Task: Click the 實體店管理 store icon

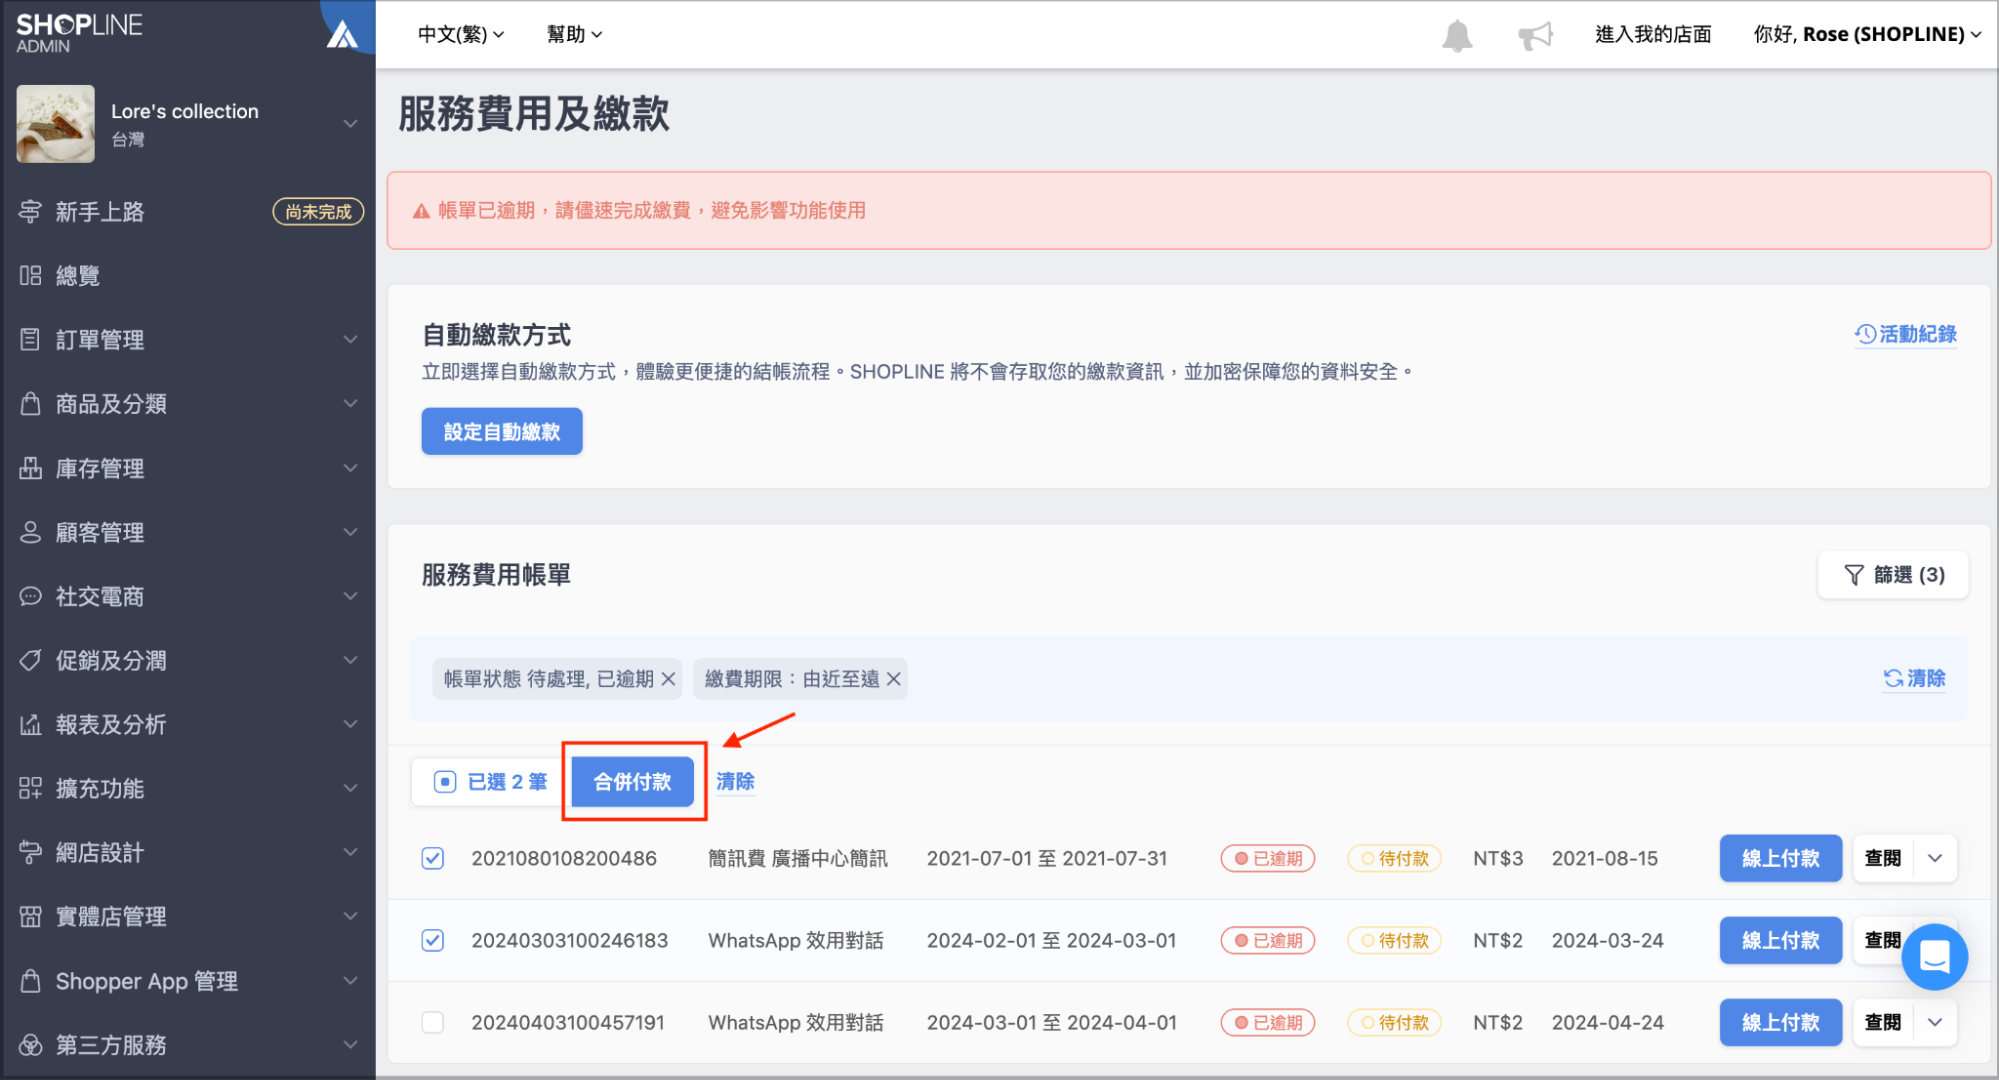Action: (30, 916)
